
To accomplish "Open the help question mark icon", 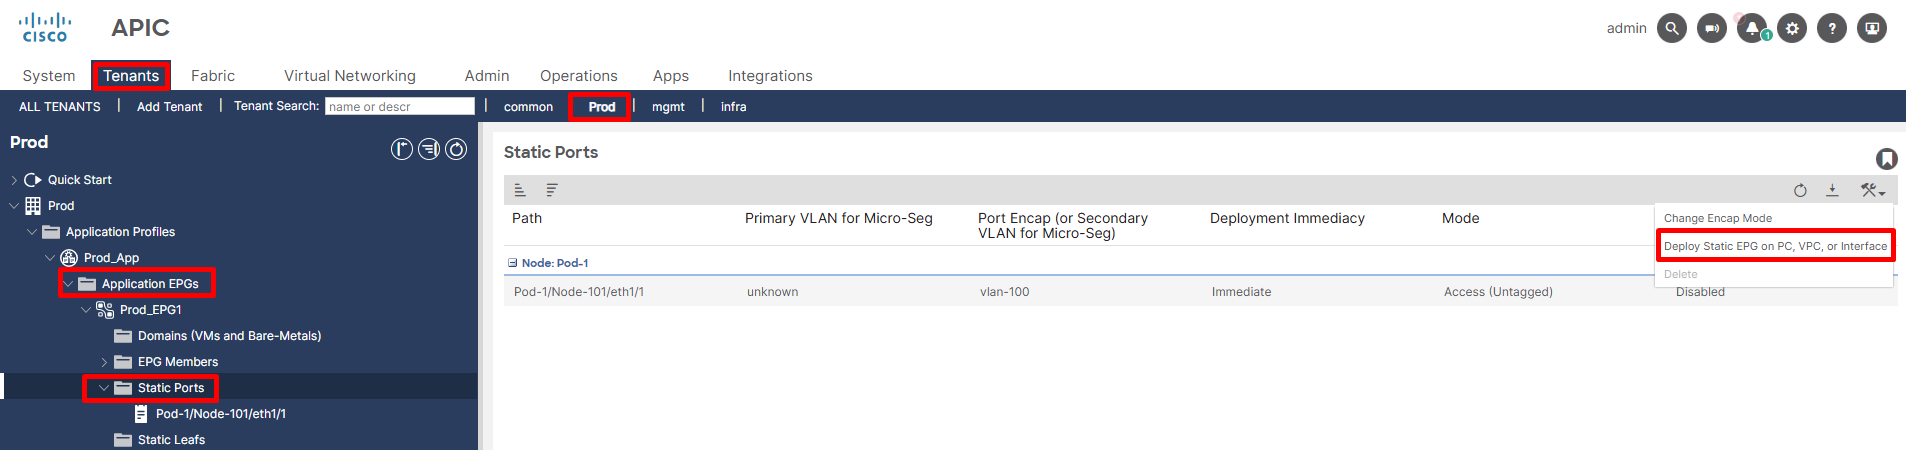I will click(x=1831, y=28).
